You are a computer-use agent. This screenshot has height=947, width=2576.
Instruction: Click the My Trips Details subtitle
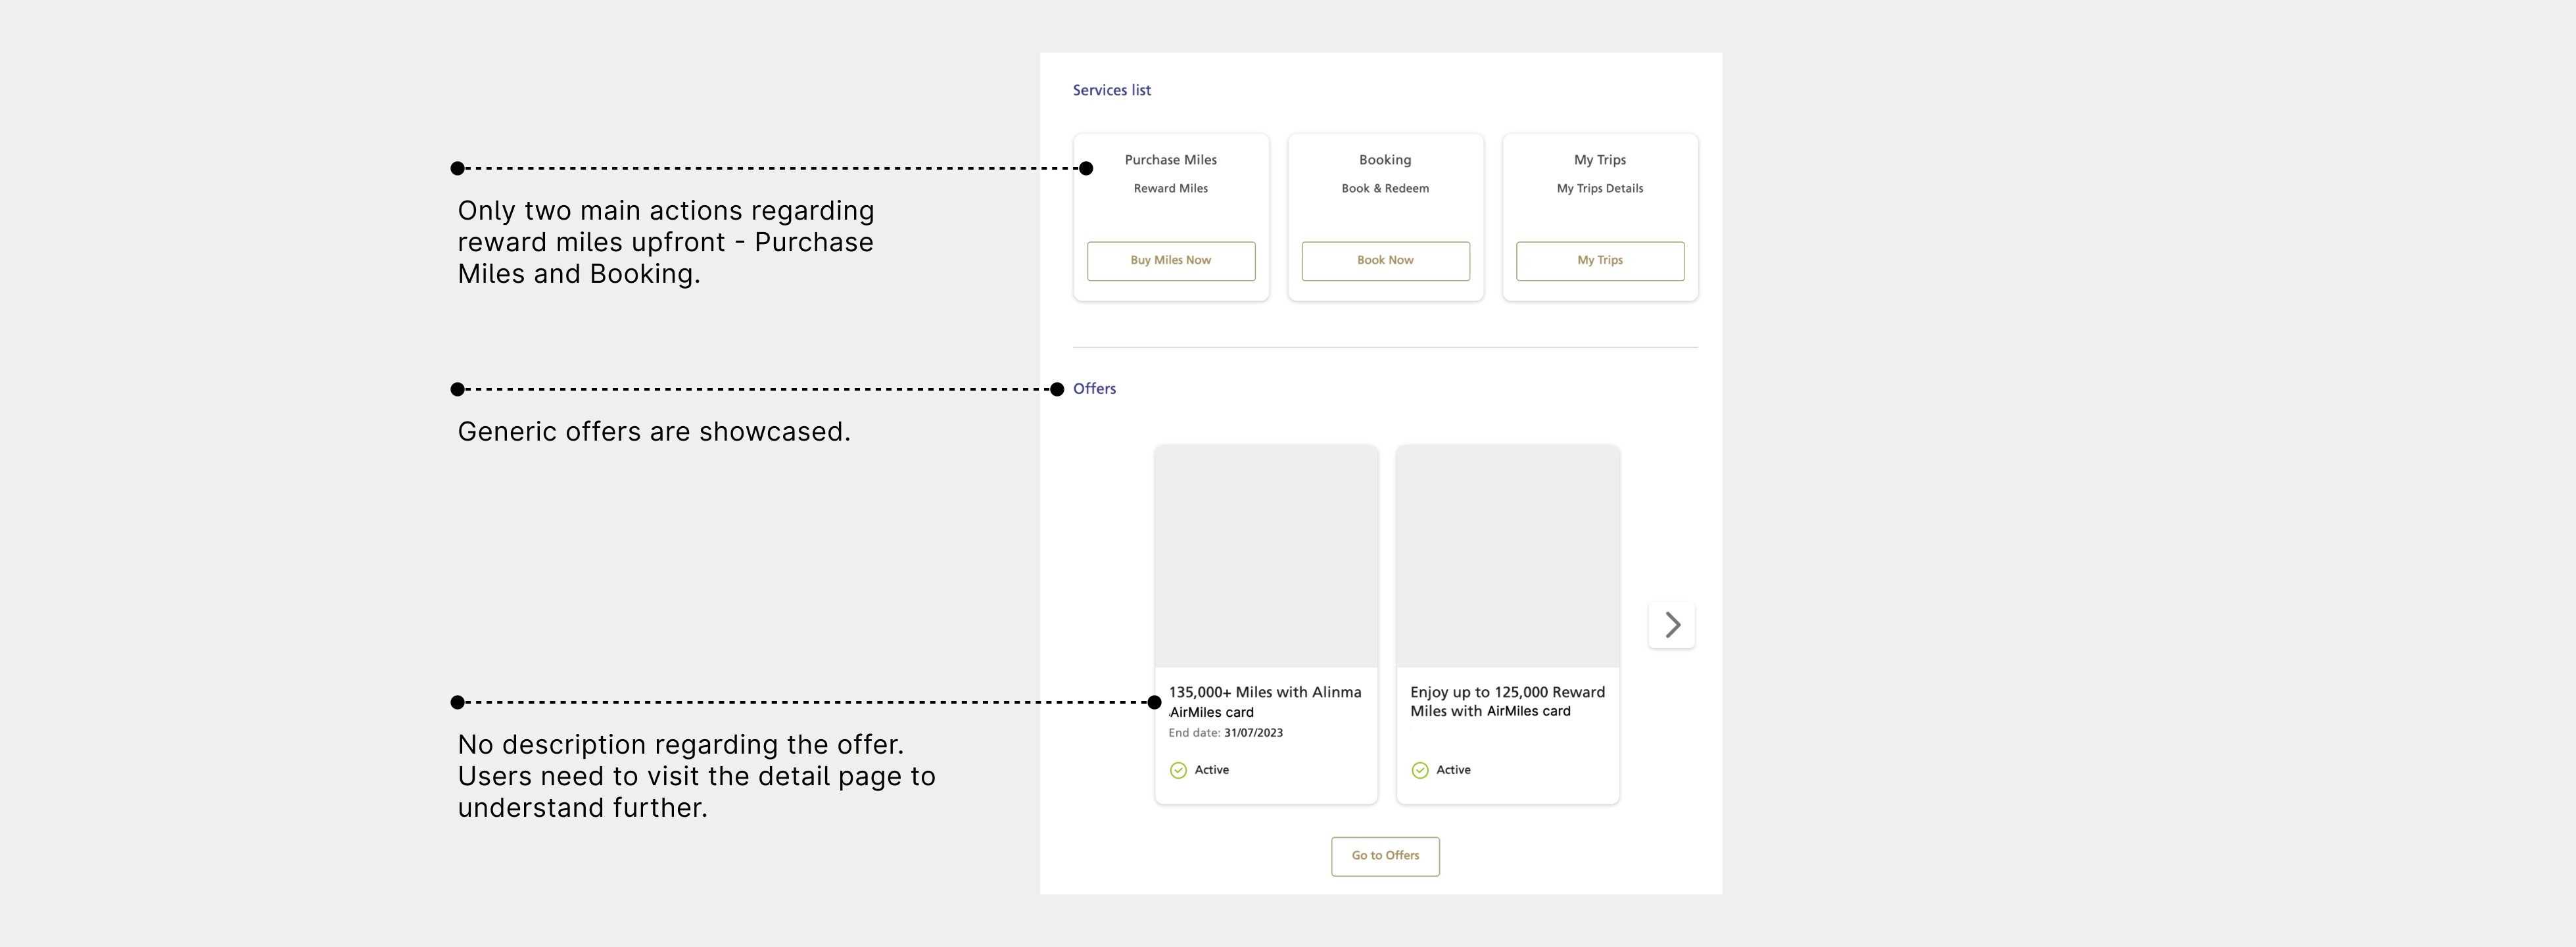(x=1600, y=189)
